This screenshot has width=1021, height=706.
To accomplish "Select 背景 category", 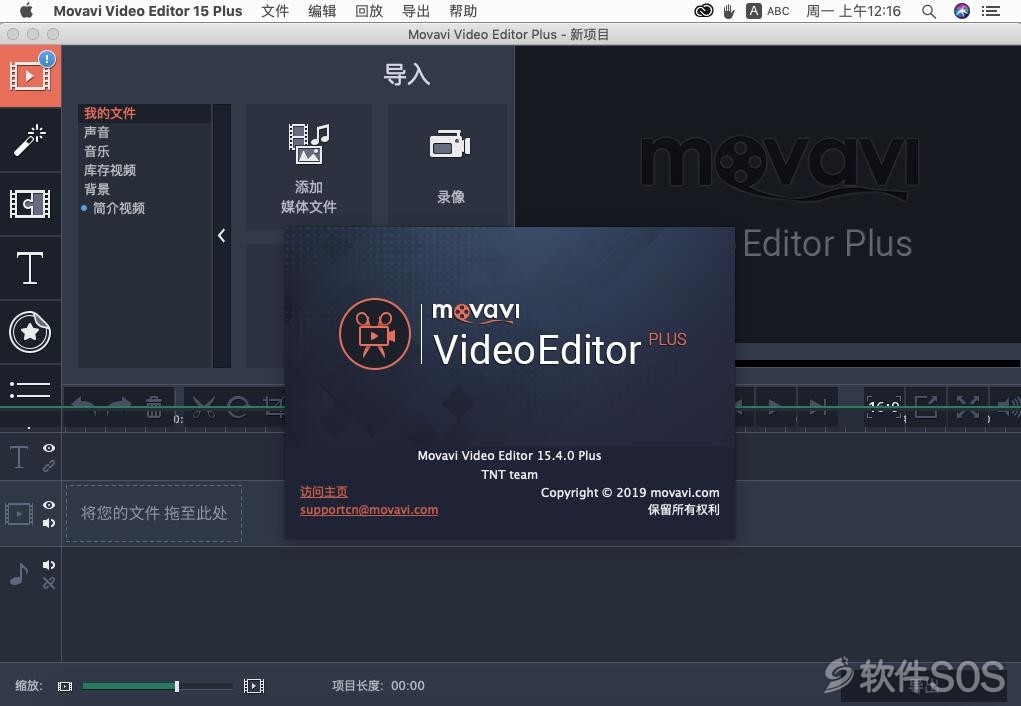I will click(96, 189).
